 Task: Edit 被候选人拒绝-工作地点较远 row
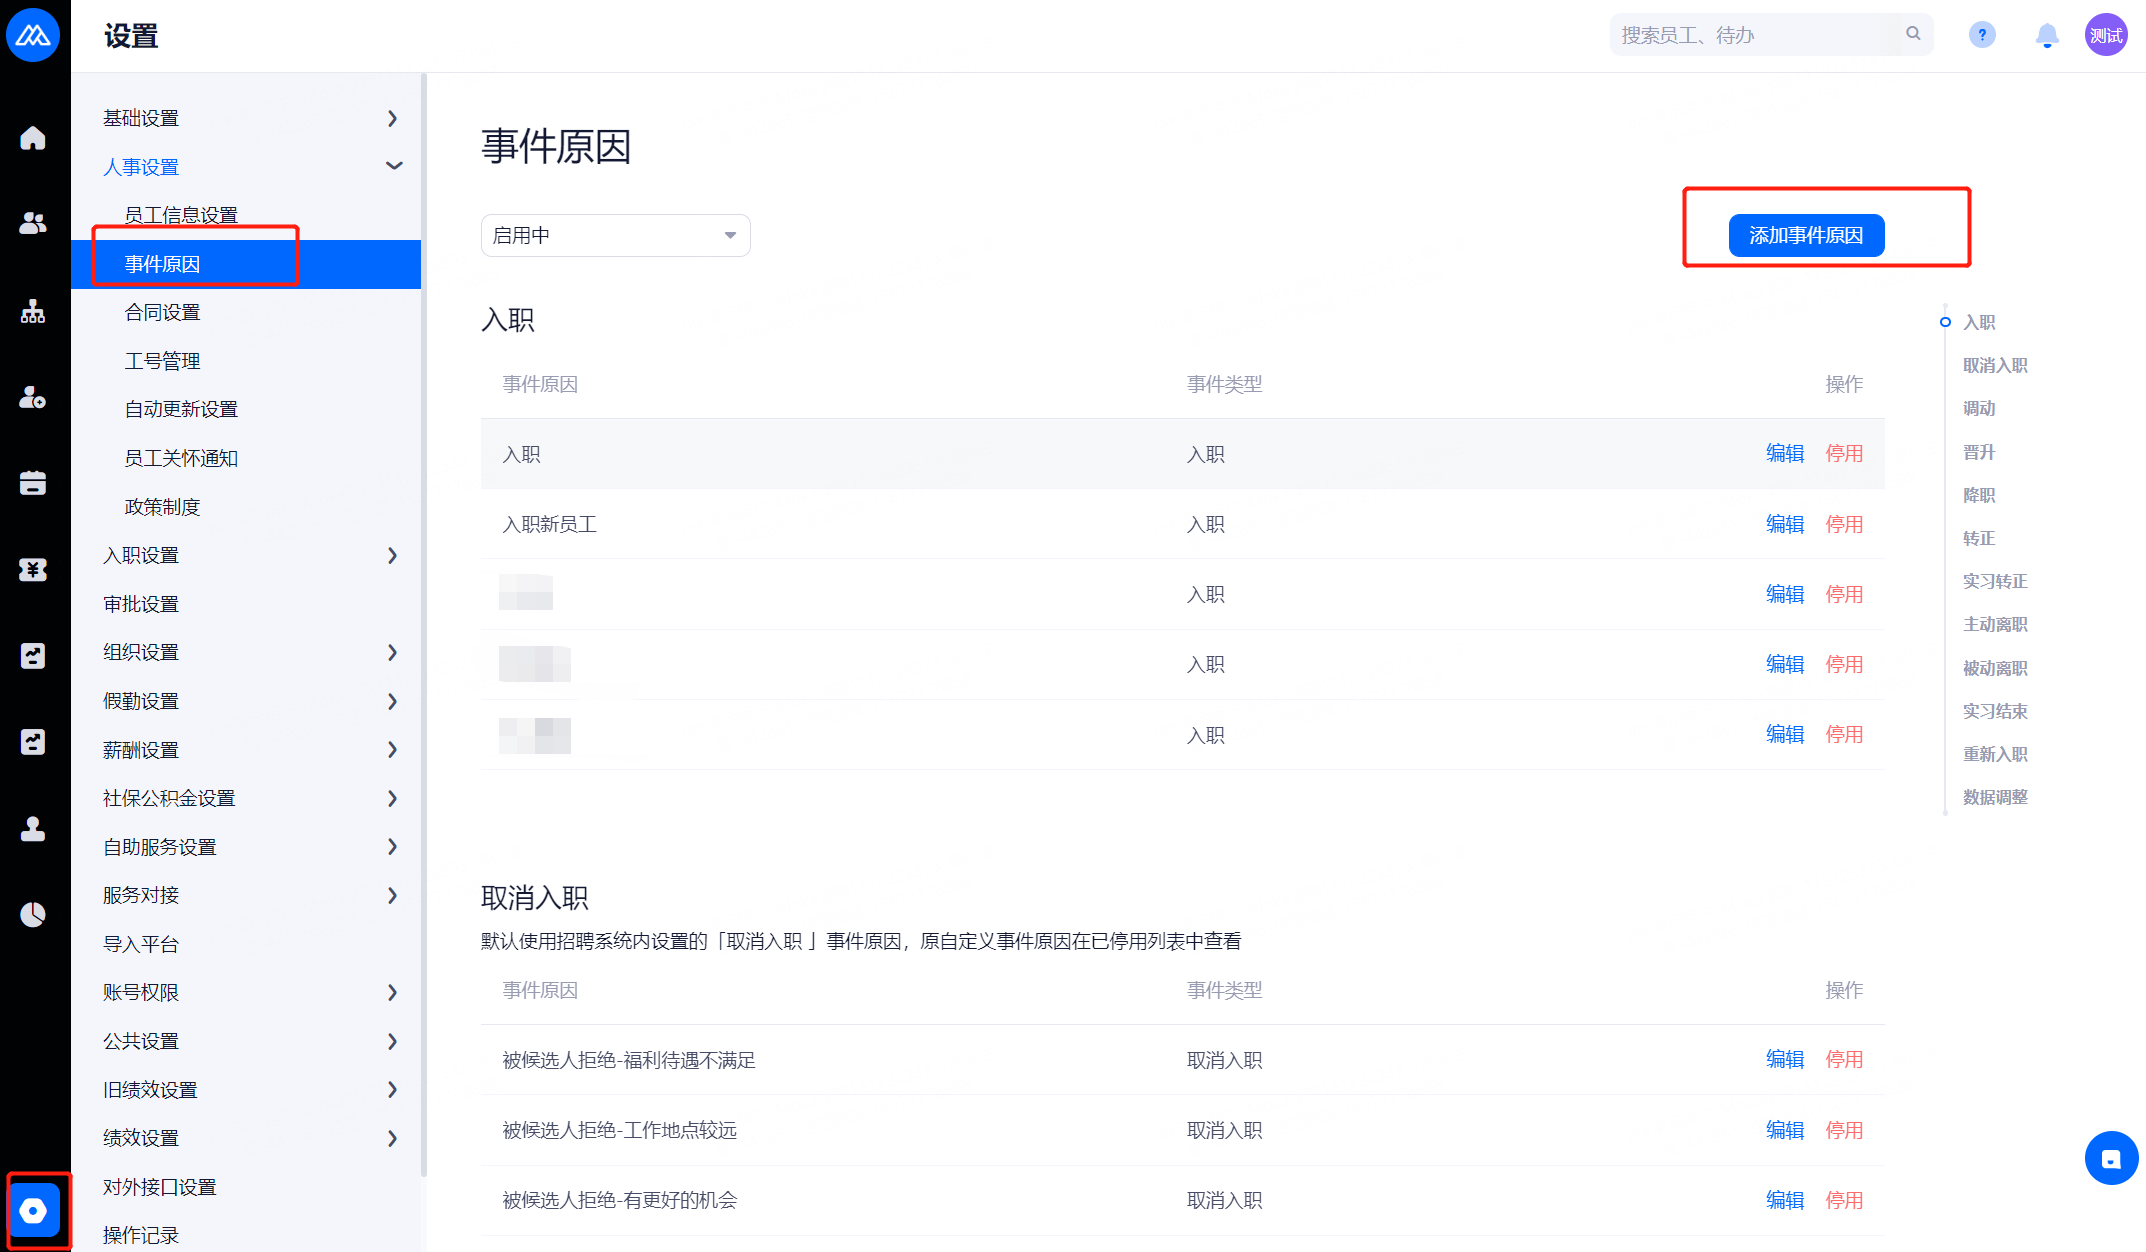1785,1130
